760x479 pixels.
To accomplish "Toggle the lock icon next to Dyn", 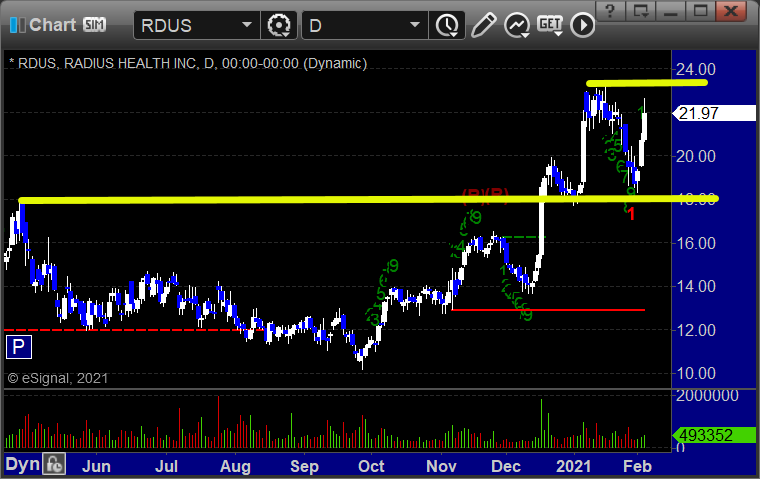I will click(54, 464).
